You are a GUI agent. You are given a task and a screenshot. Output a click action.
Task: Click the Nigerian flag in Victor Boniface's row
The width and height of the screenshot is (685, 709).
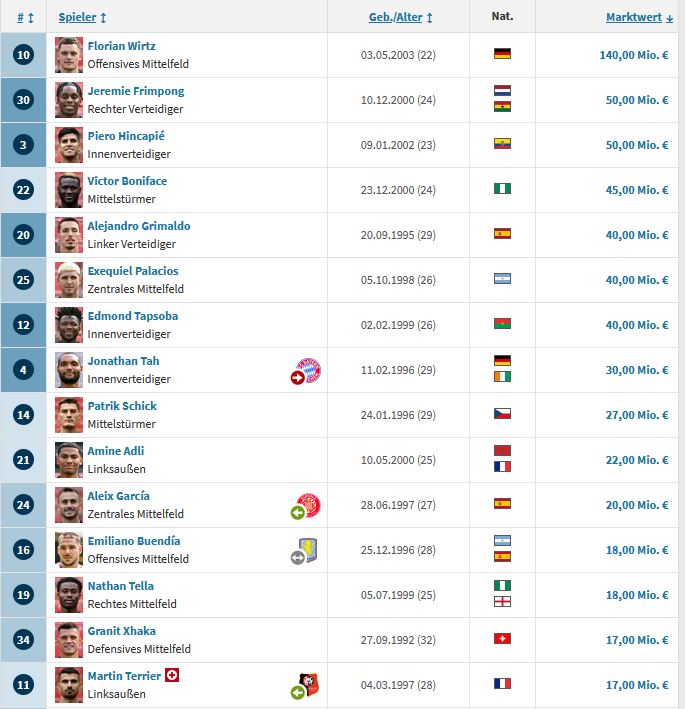(x=502, y=189)
